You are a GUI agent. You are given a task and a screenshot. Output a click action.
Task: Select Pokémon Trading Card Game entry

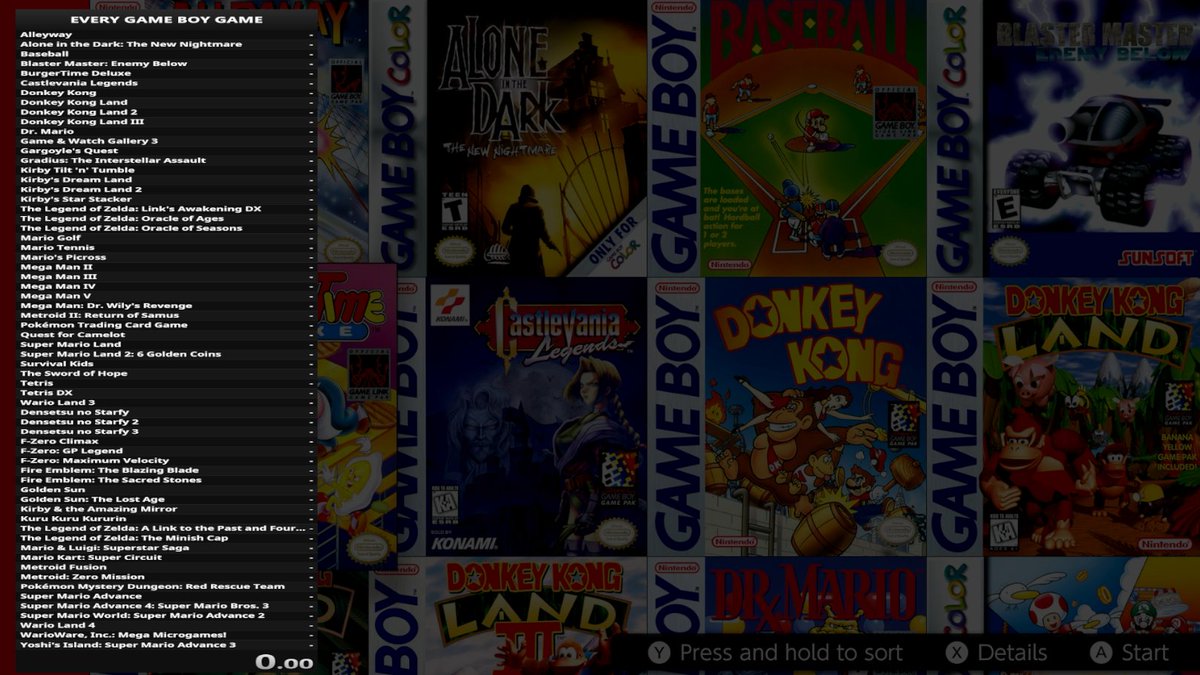point(167,325)
